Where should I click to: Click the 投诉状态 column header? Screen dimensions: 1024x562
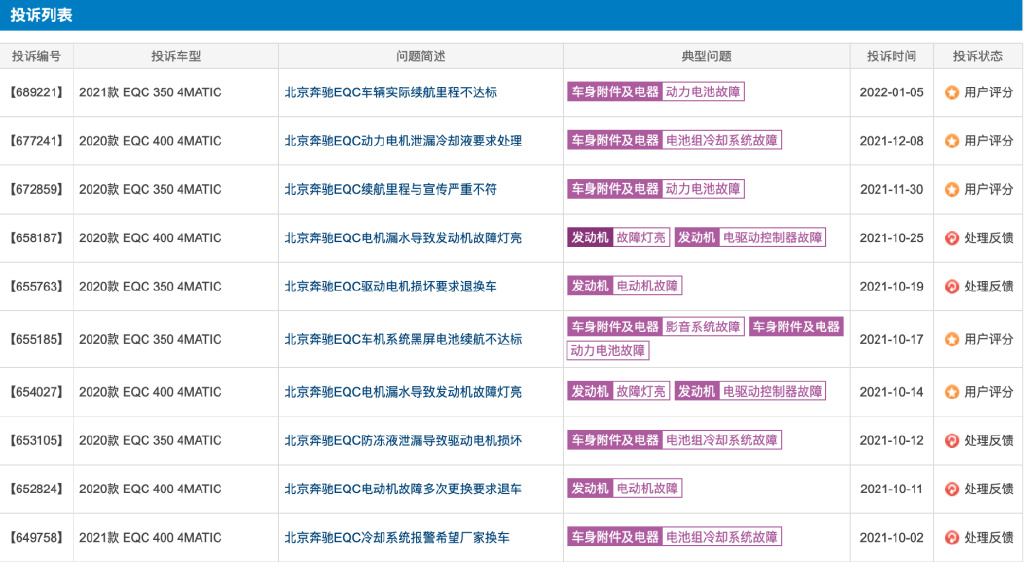[978, 56]
